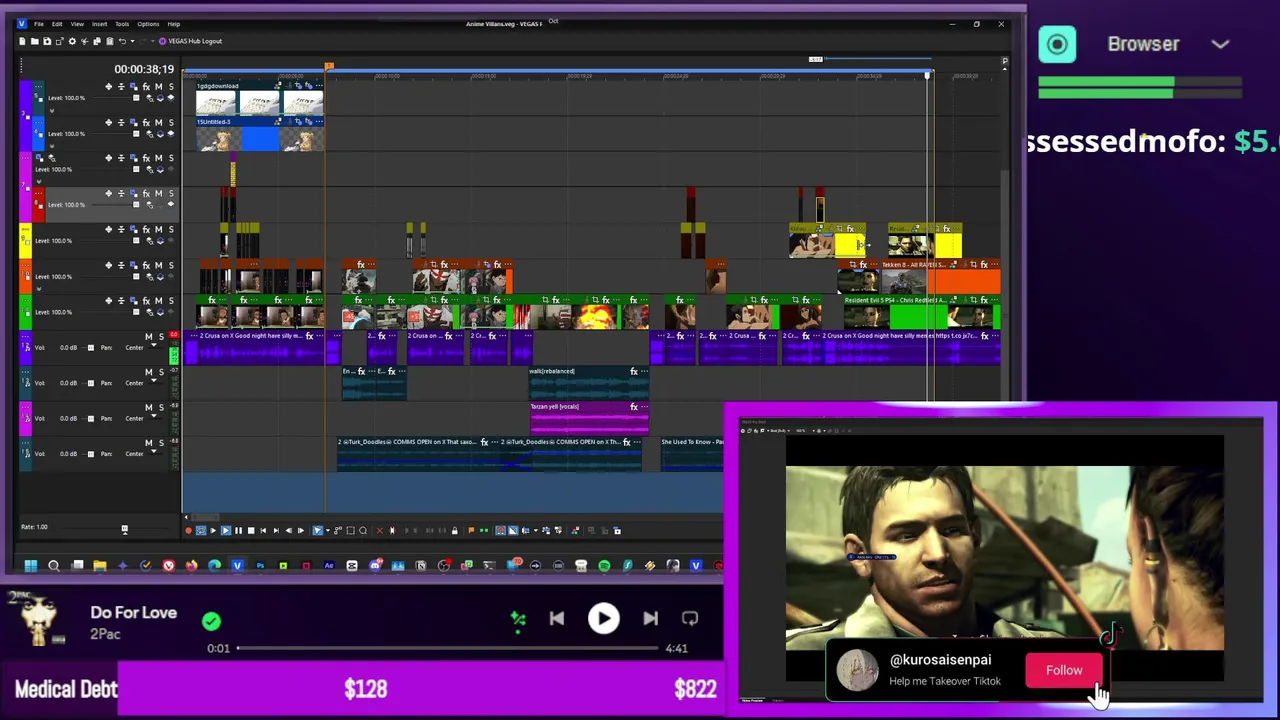Screen dimensions: 1280x720
Task: Mute the yellow video track
Action: point(158,229)
